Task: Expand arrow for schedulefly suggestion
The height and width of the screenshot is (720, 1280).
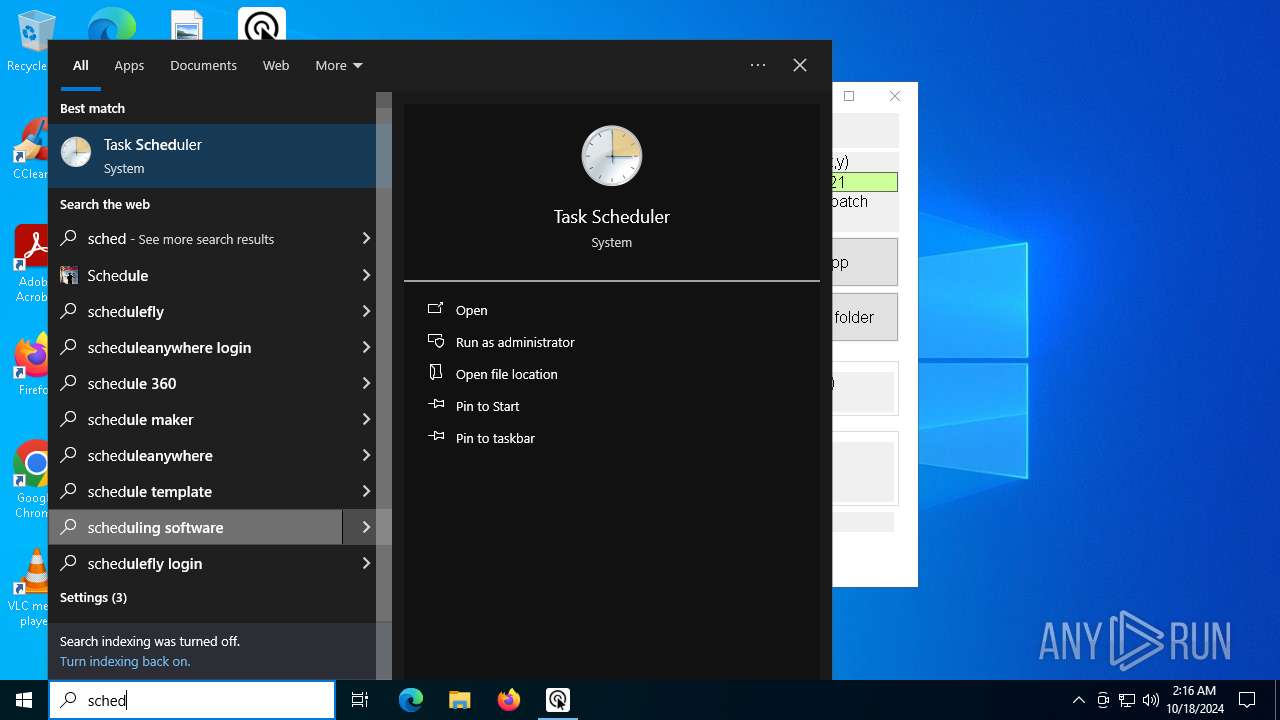Action: click(x=366, y=311)
